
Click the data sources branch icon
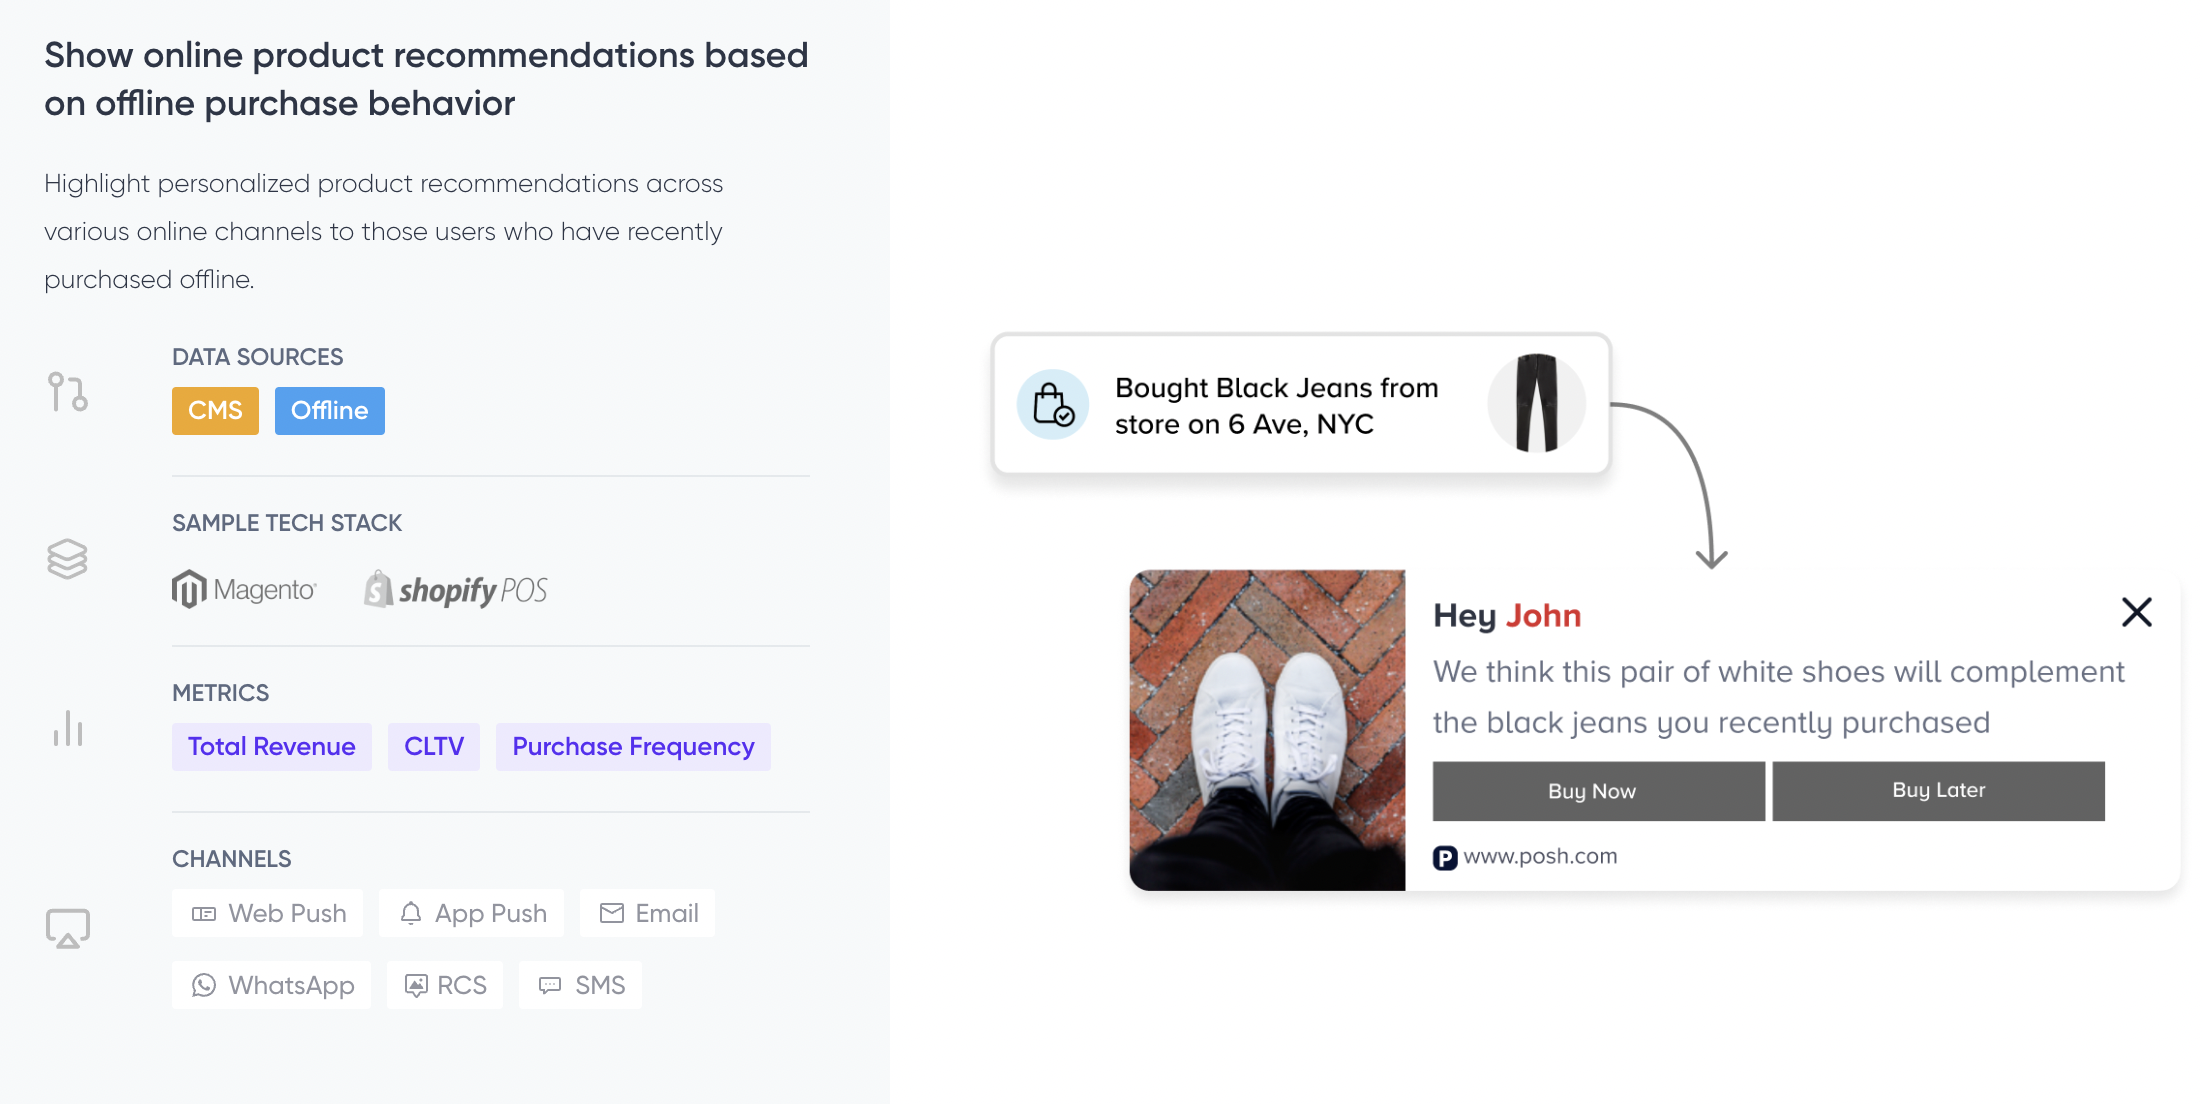[68, 391]
